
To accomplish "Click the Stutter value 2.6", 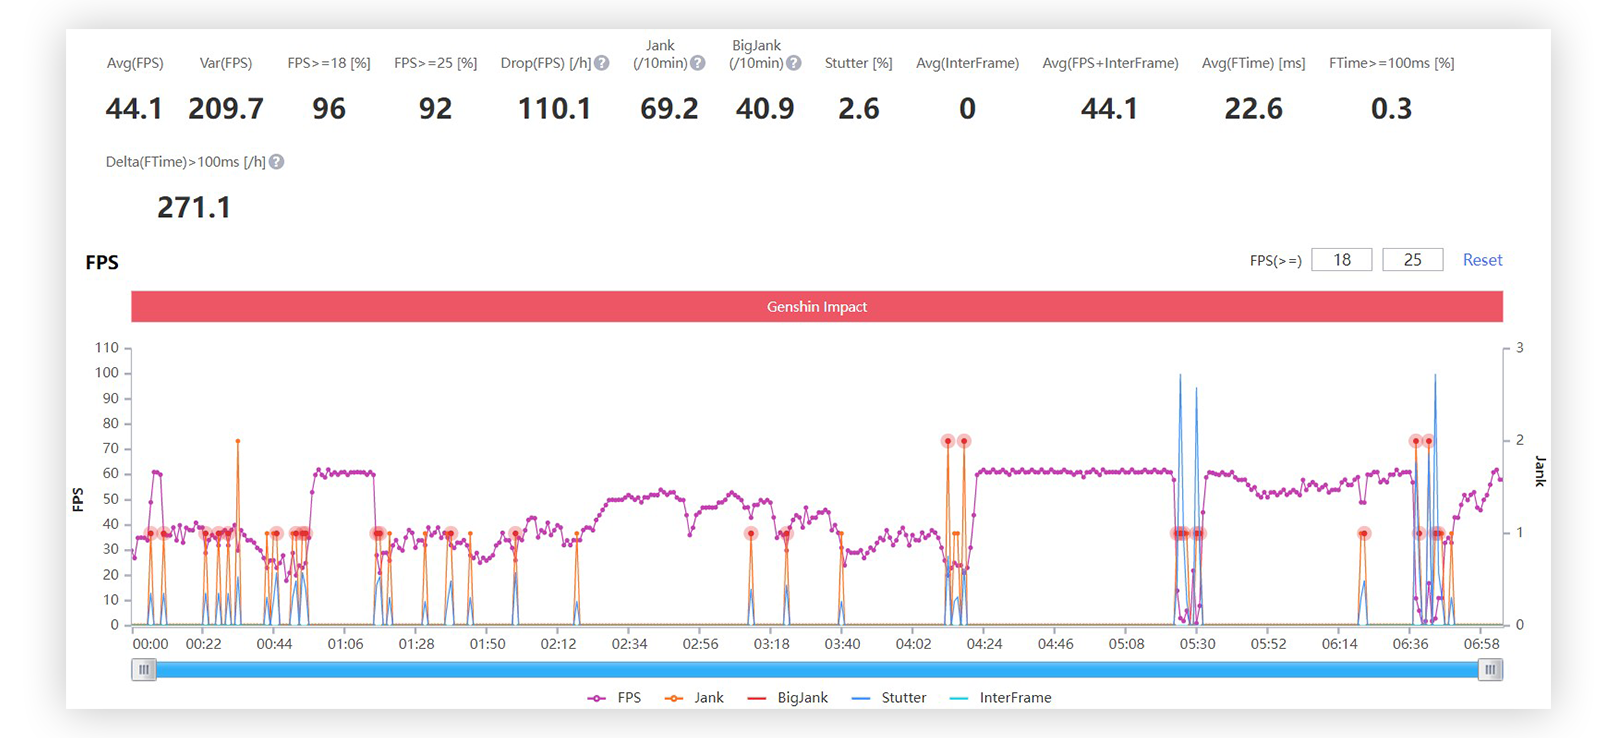I will click(x=859, y=109).
